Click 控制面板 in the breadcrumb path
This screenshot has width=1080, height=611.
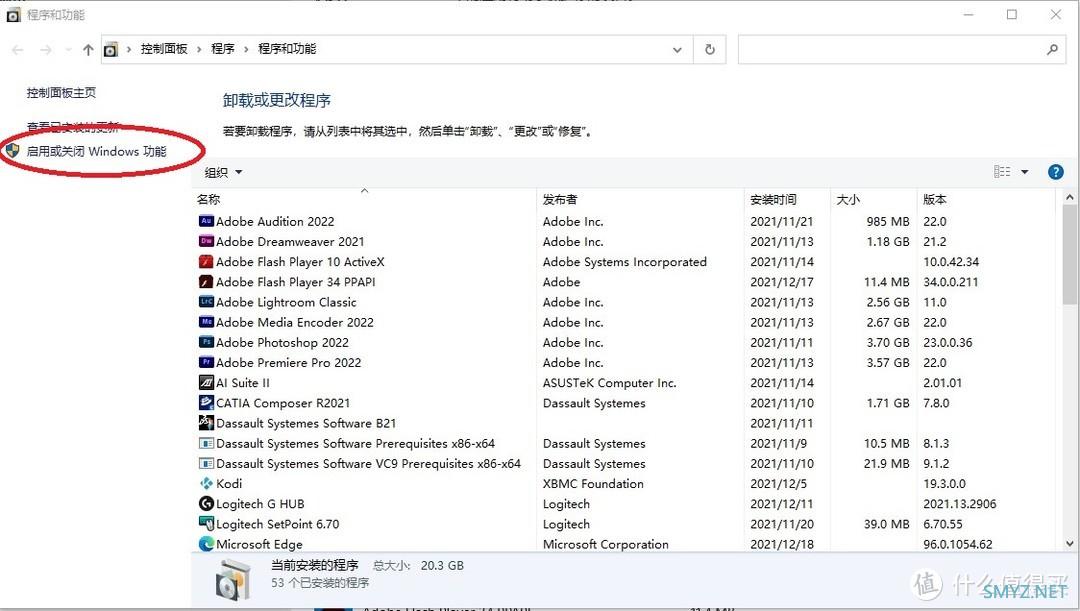pos(164,49)
